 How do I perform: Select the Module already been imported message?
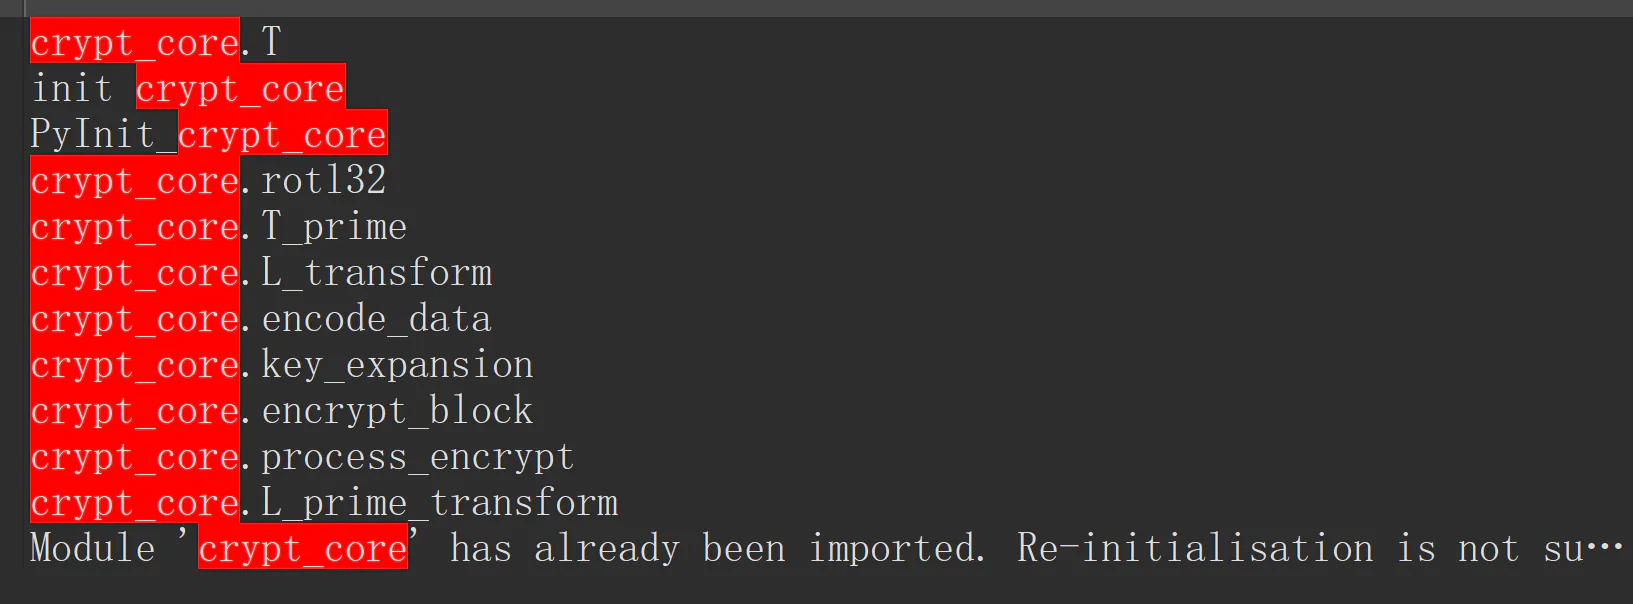point(826,548)
